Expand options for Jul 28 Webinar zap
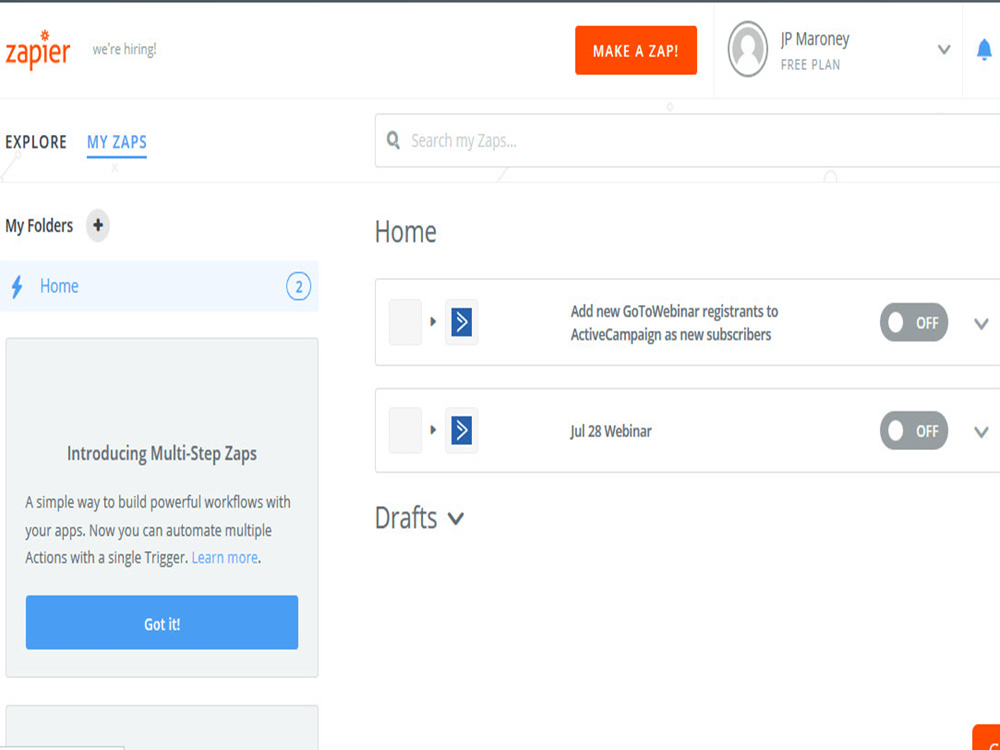This screenshot has height=750, width=1000. coord(981,432)
